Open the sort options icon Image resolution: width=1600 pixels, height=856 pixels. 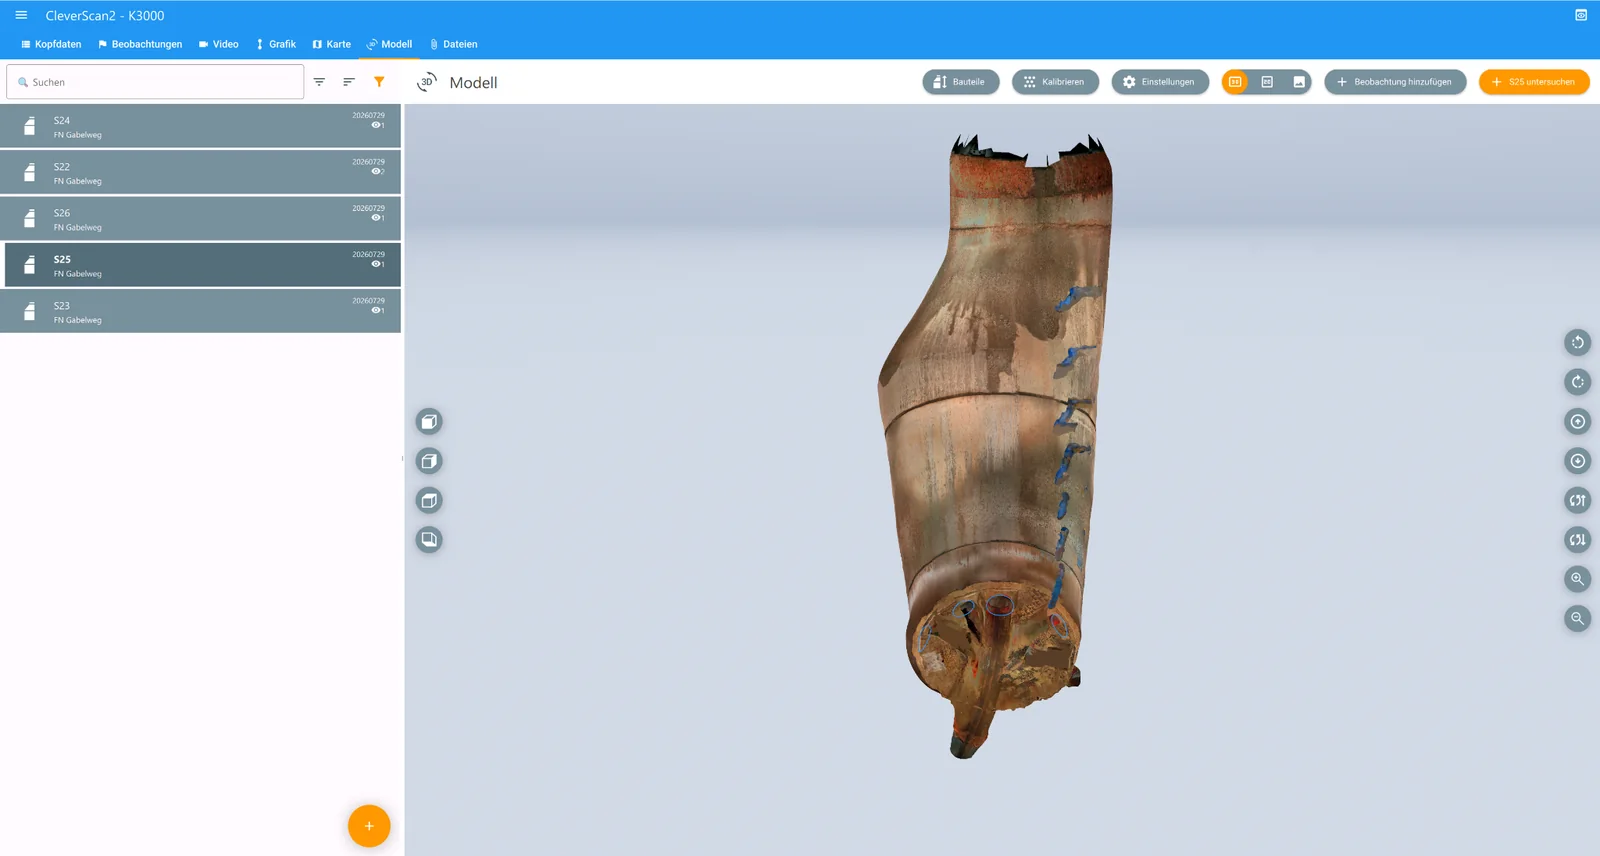(x=349, y=82)
